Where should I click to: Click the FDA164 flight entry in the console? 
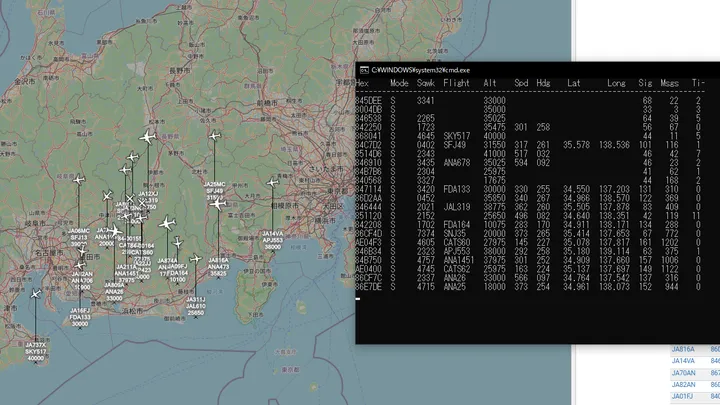(456, 225)
